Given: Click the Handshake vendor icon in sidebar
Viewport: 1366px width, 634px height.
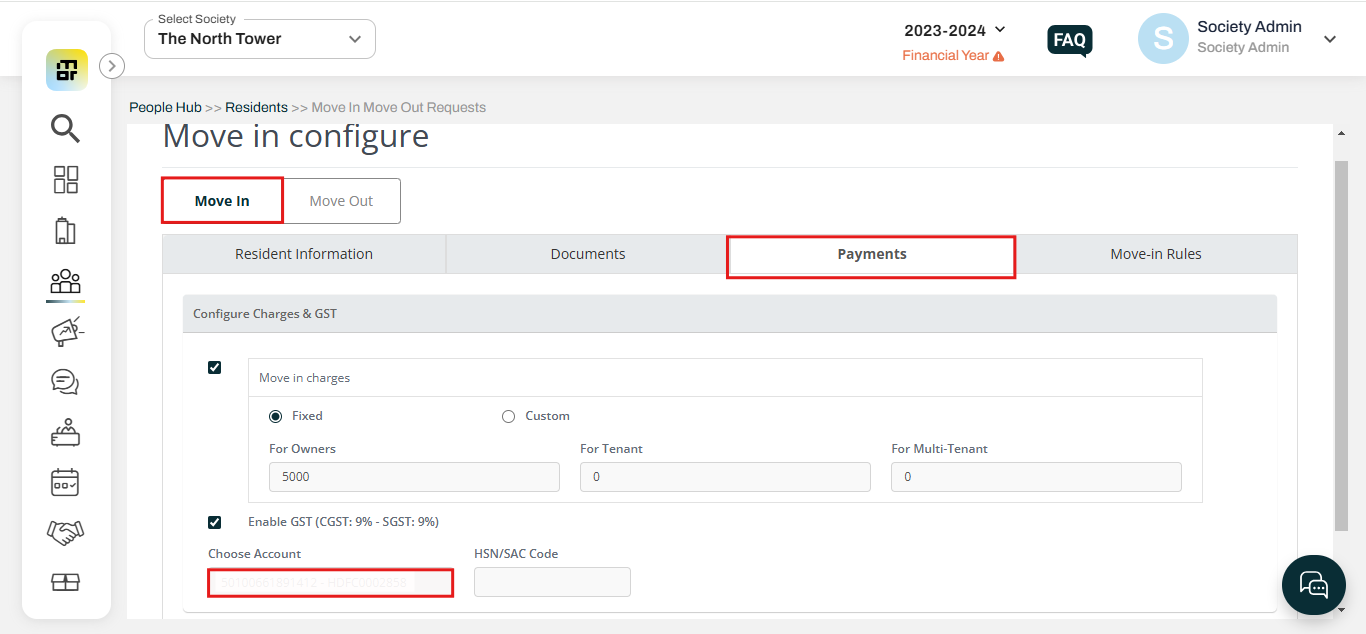Looking at the screenshot, I should pos(65,532).
